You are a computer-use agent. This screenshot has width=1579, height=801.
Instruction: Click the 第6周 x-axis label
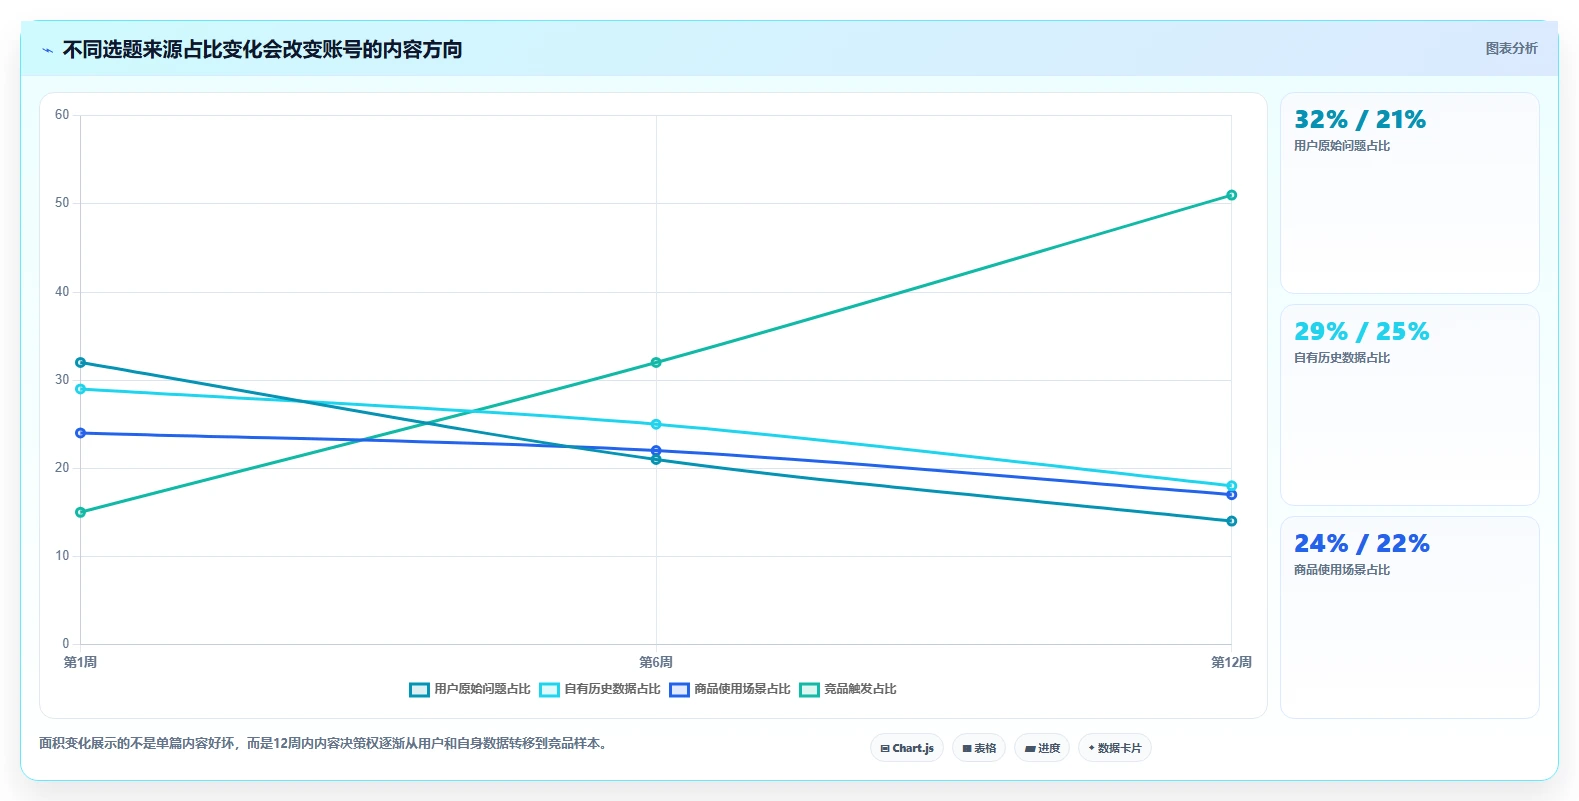click(656, 662)
